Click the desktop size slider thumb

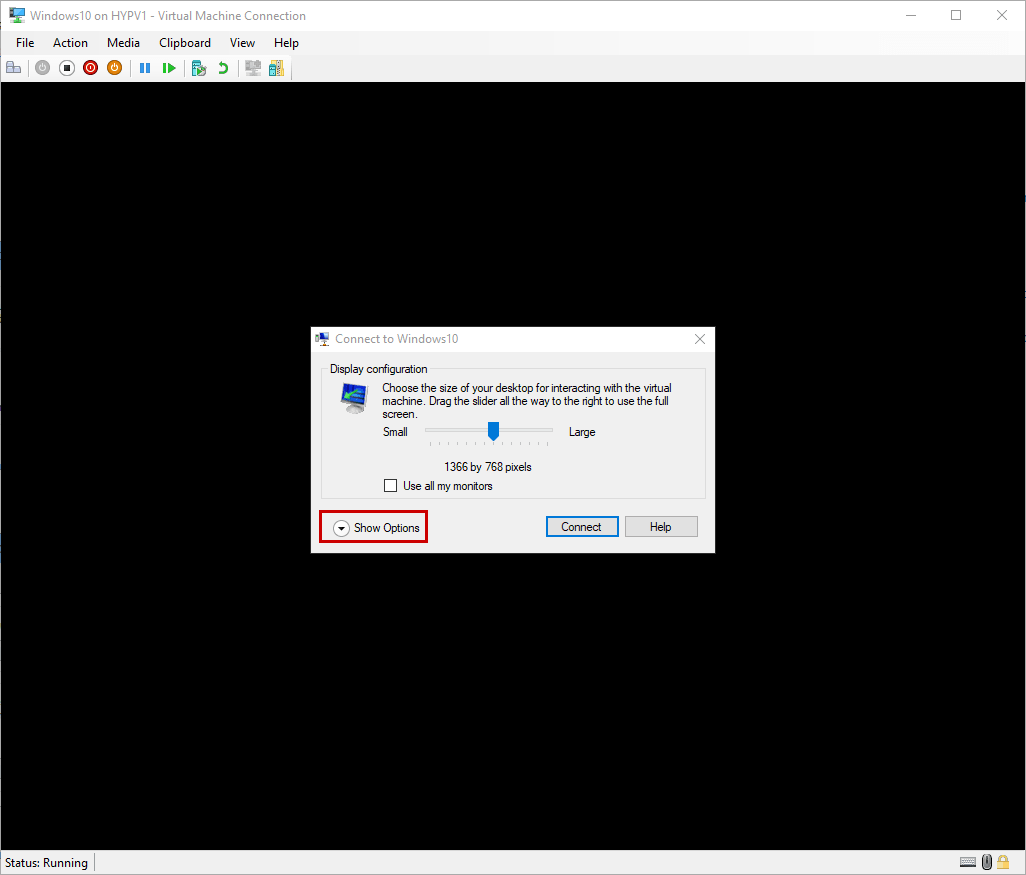[x=493, y=431]
